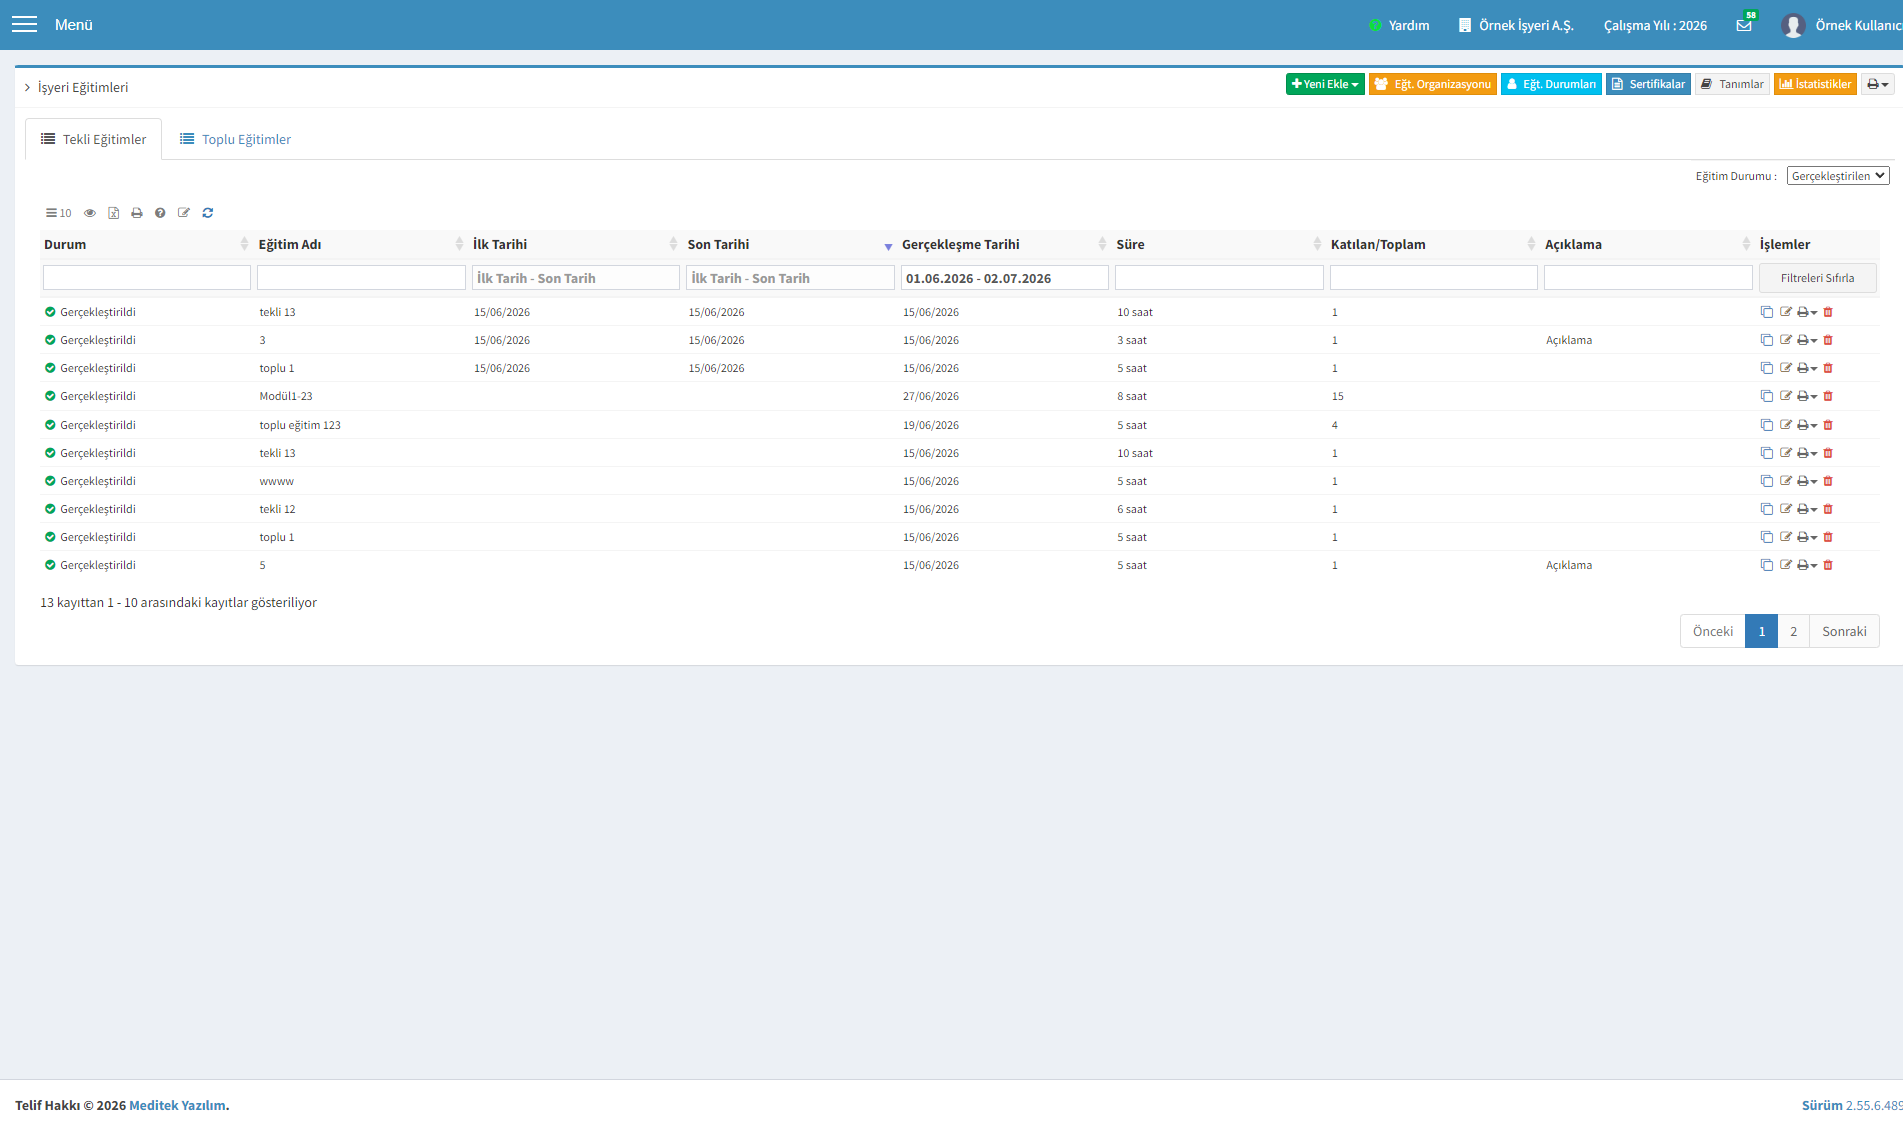This screenshot has height=1130, width=1903.
Task: Click the Gerçekleşme Tarihi filter 01.06.2026 - 02.07.2026
Action: (x=1005, y=278)
